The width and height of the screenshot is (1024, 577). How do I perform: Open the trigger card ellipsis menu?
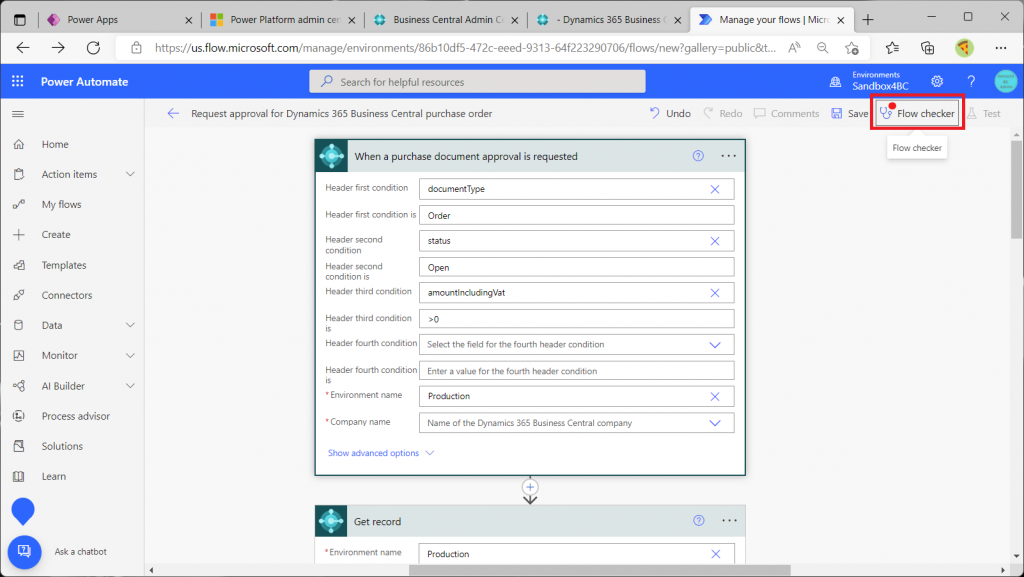tap(728, 156)
